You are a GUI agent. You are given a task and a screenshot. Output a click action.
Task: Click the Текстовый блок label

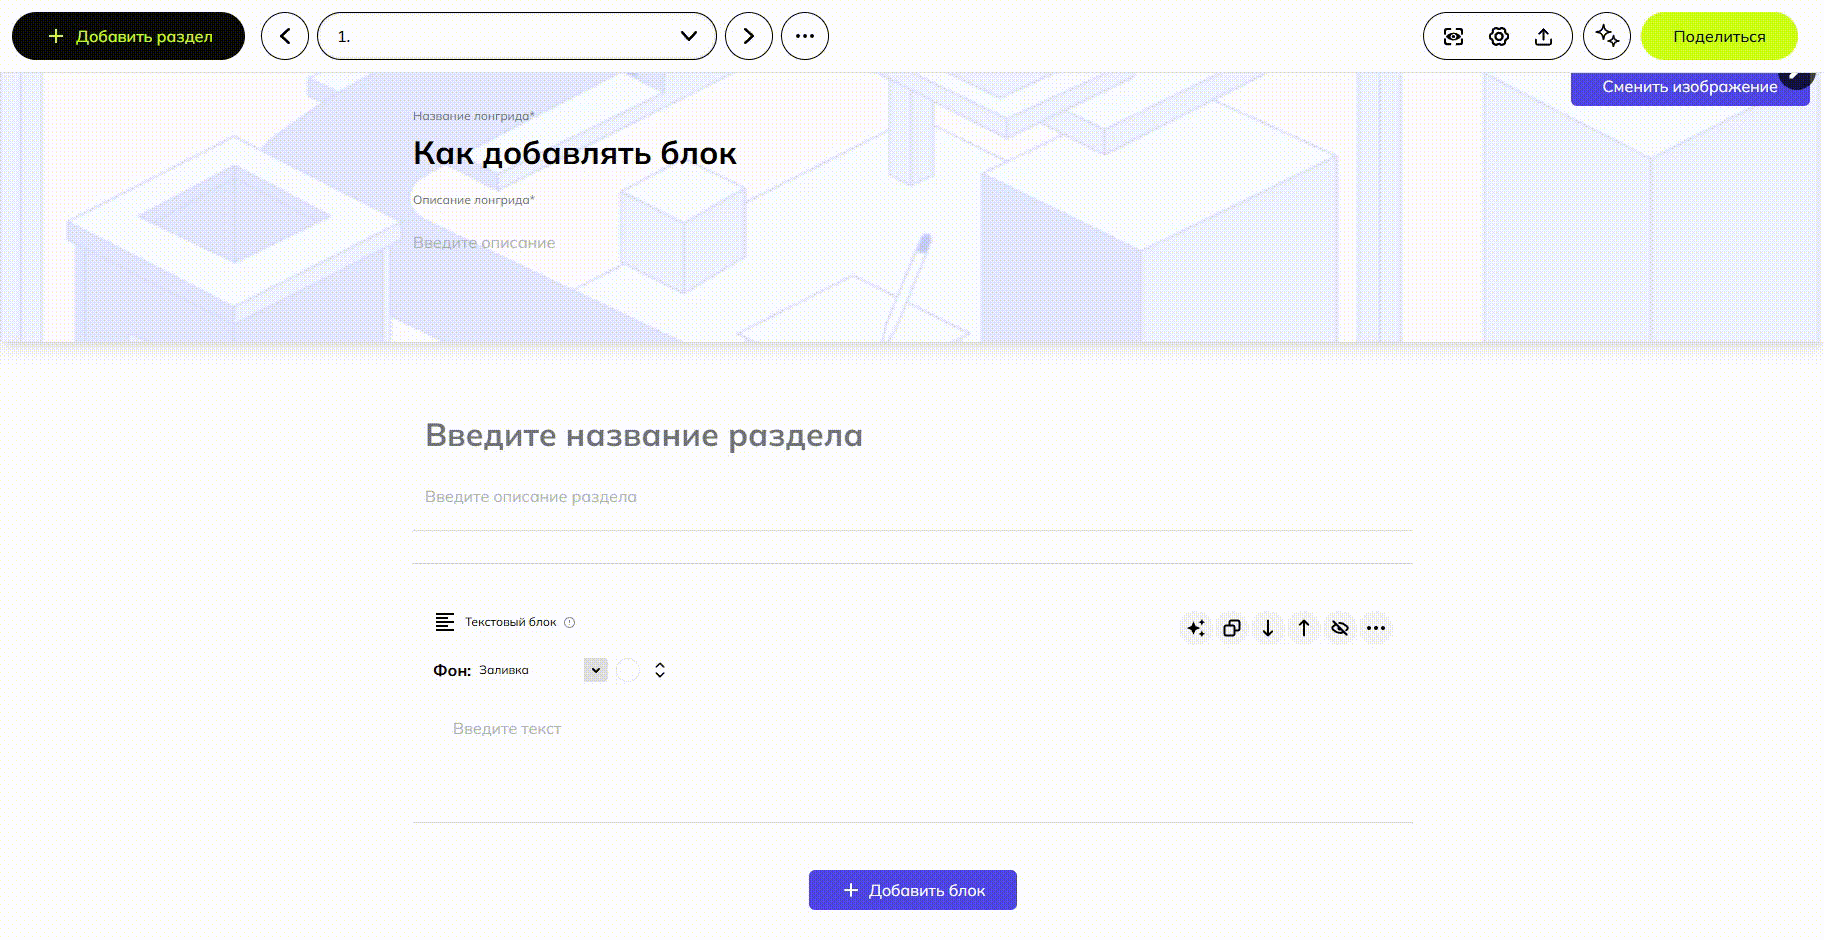[510, 622]
